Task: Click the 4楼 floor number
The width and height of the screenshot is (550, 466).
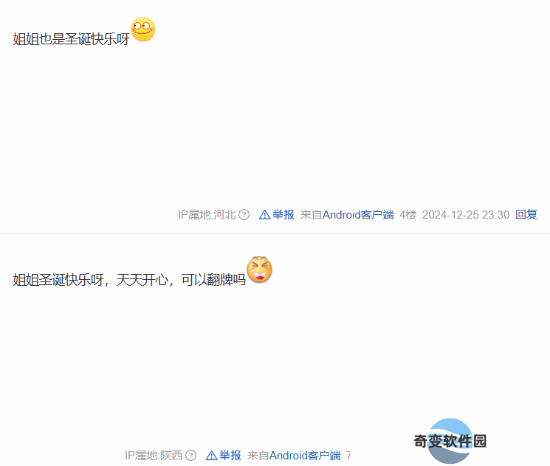Action: tap(408, 215)
